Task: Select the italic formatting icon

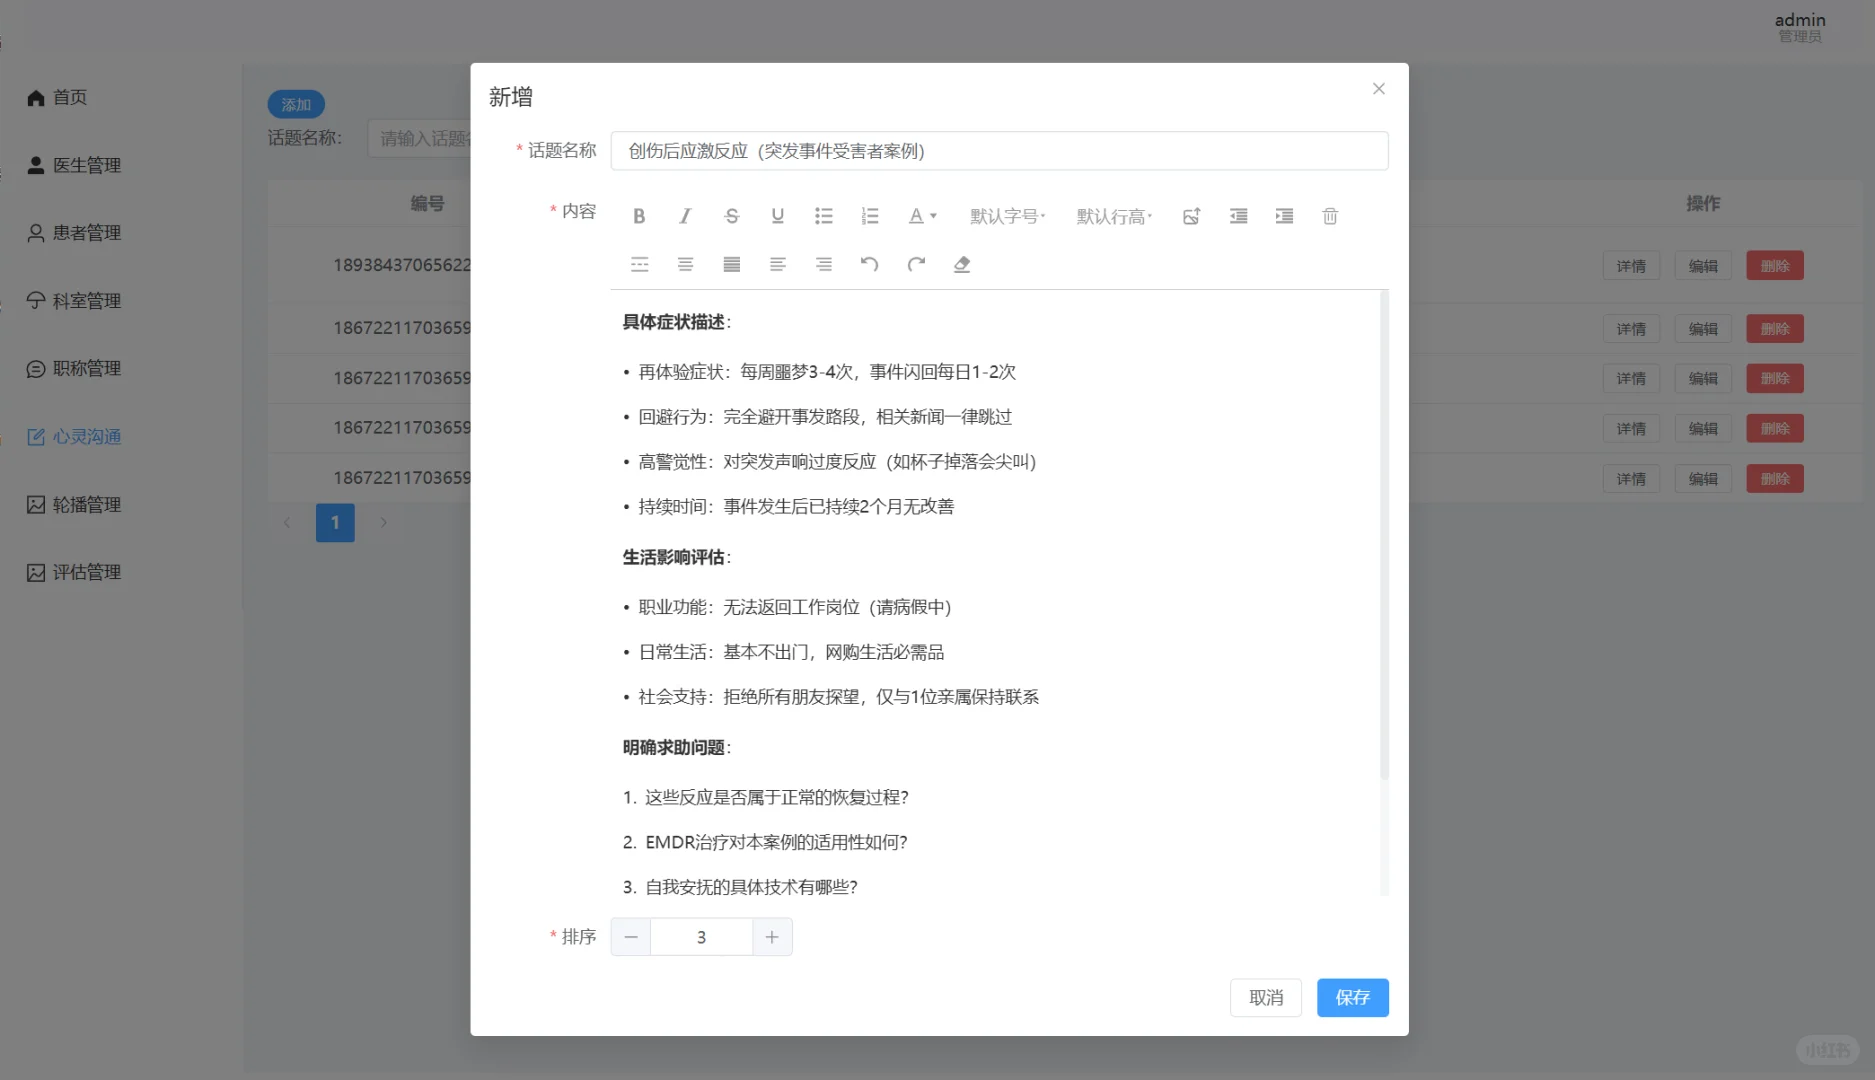Action: pos(685,215)
